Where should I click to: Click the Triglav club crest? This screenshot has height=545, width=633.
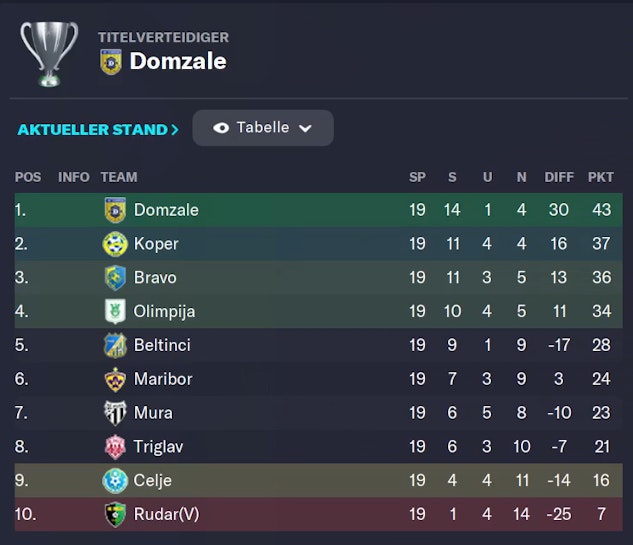coord(116,447)
